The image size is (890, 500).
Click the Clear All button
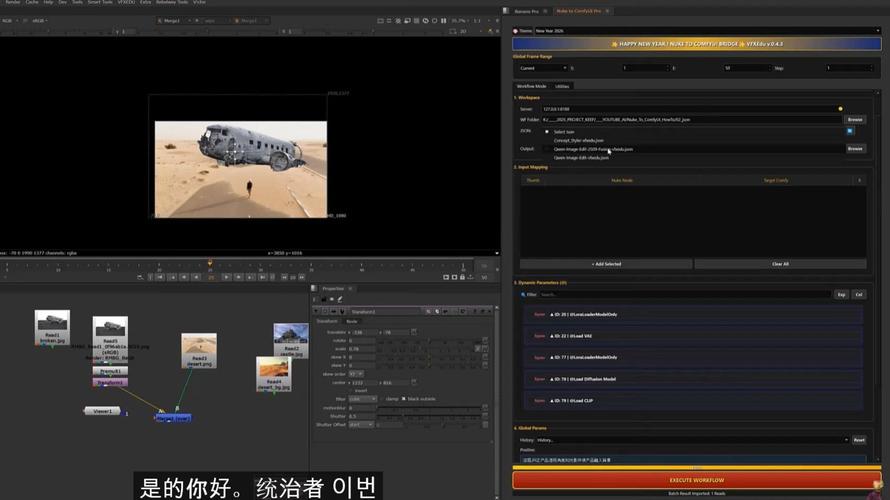coord(780,264)
